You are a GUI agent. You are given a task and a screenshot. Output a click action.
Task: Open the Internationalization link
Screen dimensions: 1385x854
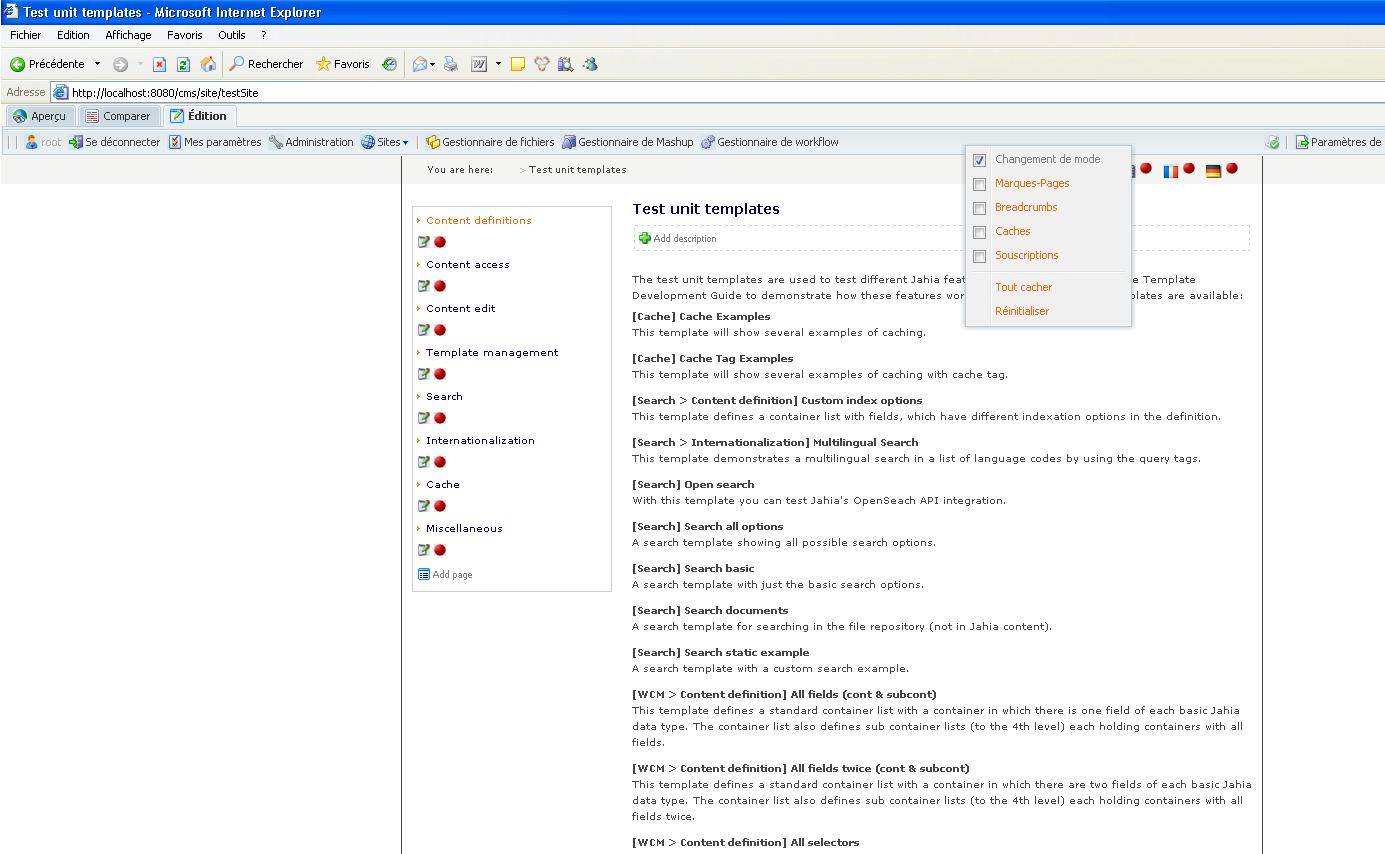[480, 441]
